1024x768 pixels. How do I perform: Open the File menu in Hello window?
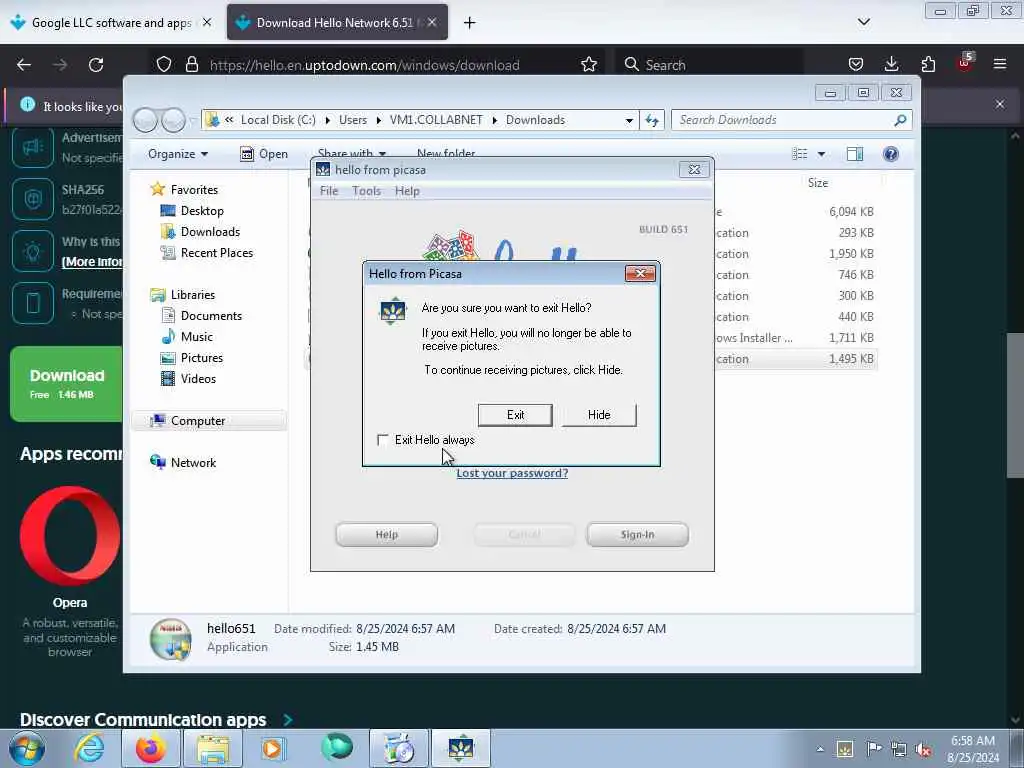(x=329, y=191)
